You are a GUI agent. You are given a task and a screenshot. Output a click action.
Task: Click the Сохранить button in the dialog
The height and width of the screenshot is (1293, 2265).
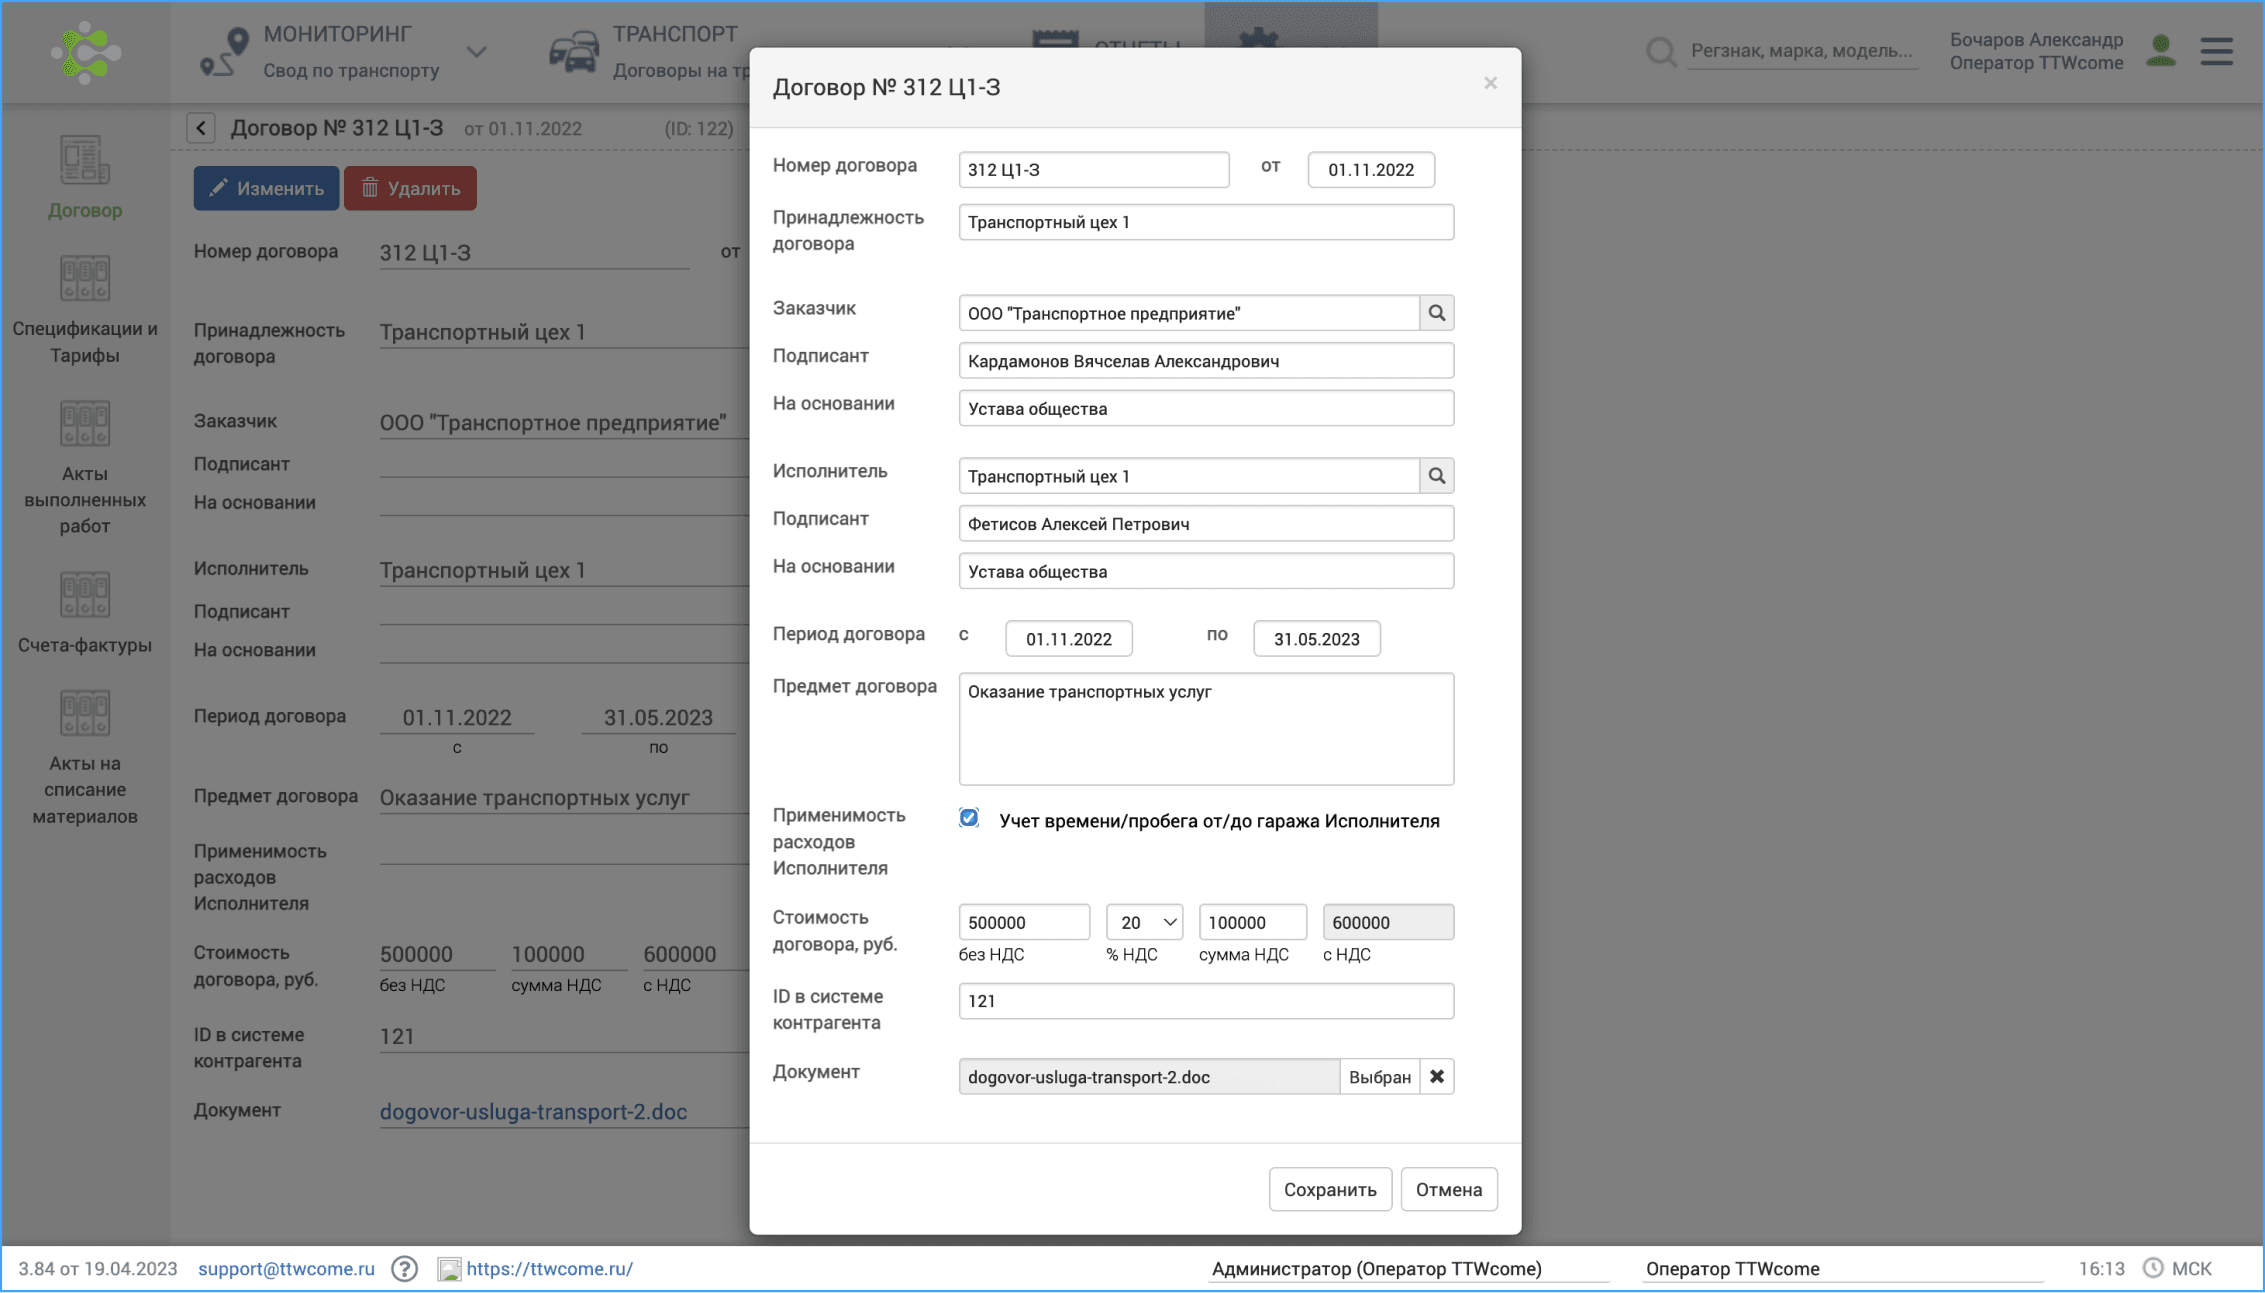coord(1330,1189)
